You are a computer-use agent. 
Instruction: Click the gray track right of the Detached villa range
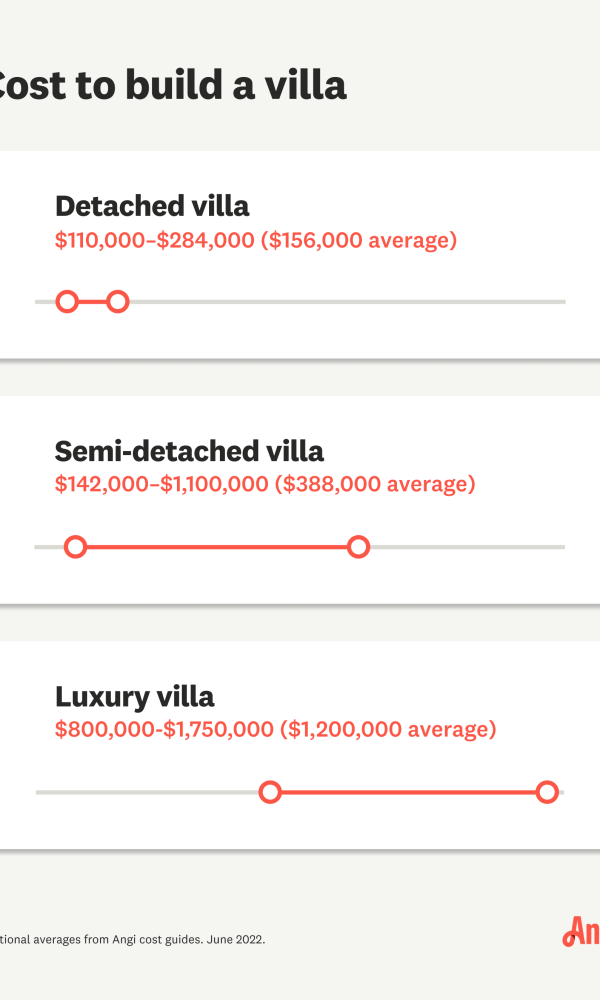pyautogui.click(x=348, y=302)
